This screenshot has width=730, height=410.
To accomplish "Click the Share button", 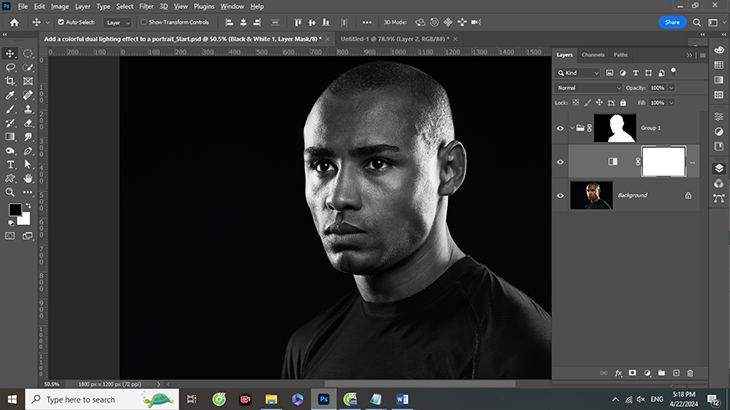I will 672,21.
